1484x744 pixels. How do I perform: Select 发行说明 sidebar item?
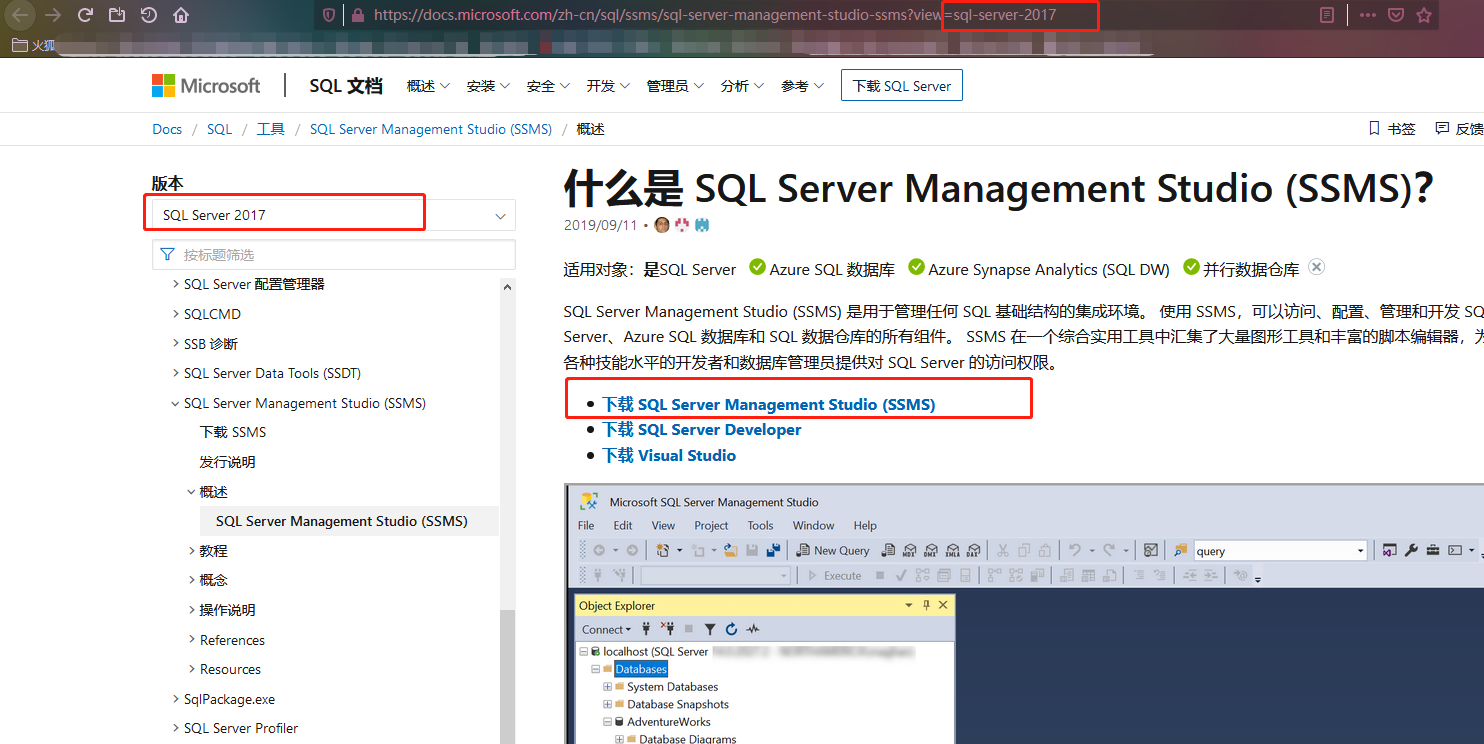(227, 462)
